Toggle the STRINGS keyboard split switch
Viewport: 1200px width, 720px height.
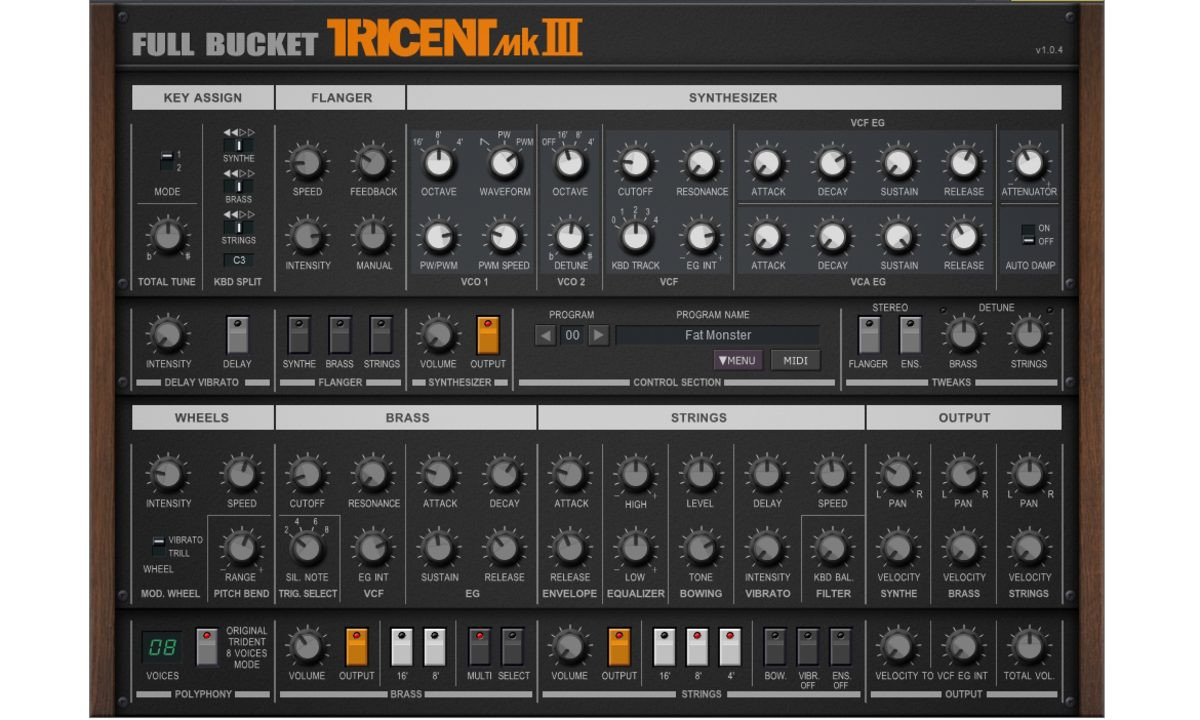[x=238, y=227]
